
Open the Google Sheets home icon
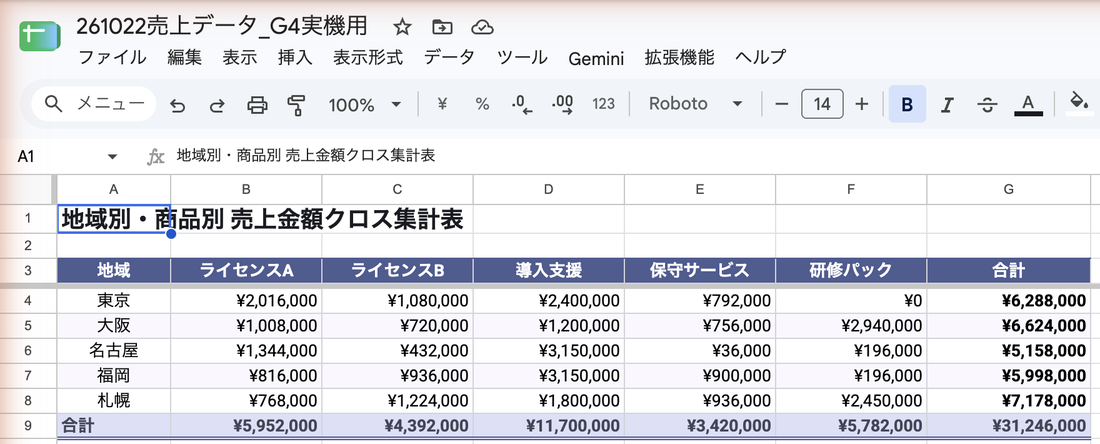click(x=39, y=36)
